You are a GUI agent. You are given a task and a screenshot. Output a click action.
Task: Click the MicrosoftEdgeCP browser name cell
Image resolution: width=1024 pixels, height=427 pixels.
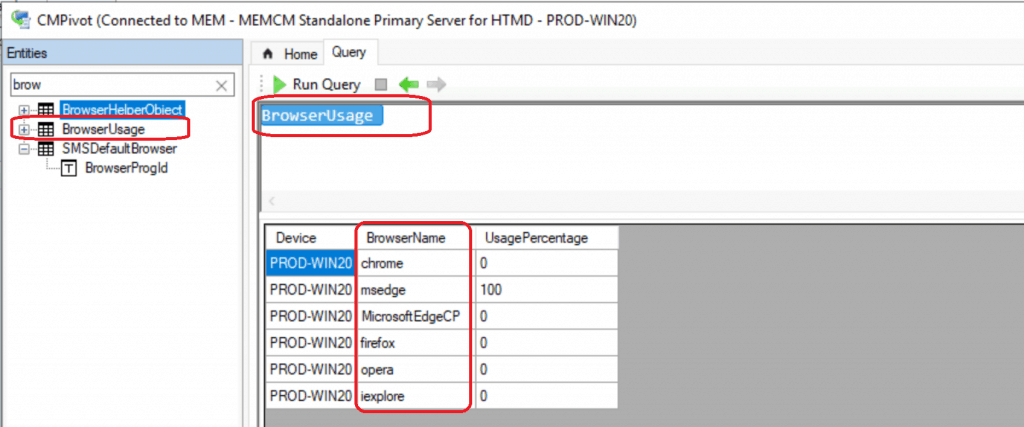(x=416, y=317)
